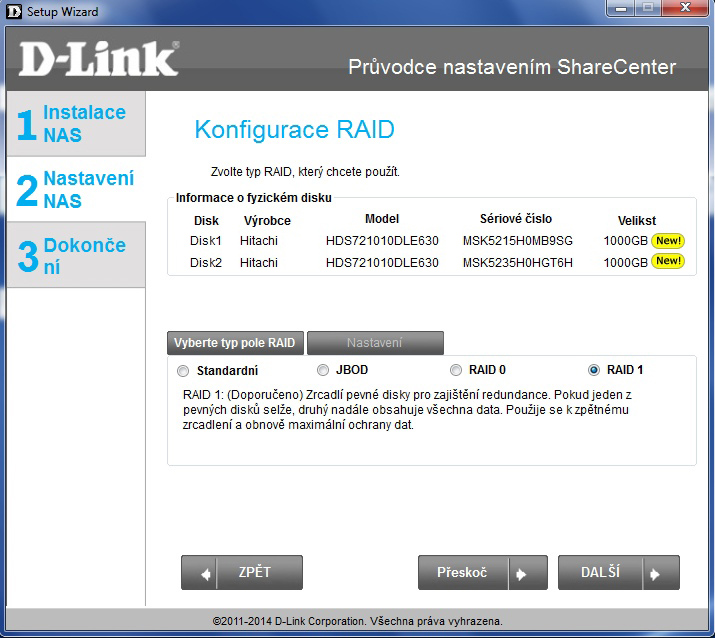Click the Přeskoč skip button
The width and height of the screenshot is (715, 638).
pyautogui.click(x=483, y=572)
